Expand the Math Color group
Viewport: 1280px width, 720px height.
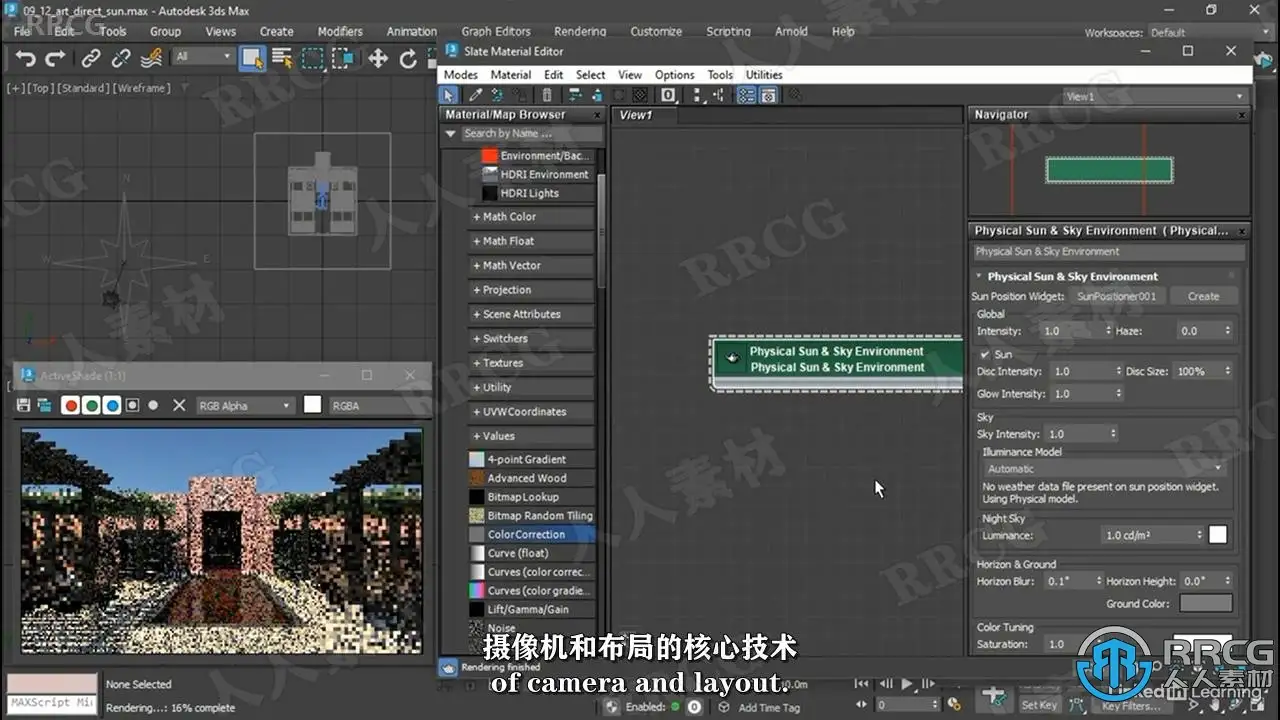pyautogui.click(x=531, y=217)
